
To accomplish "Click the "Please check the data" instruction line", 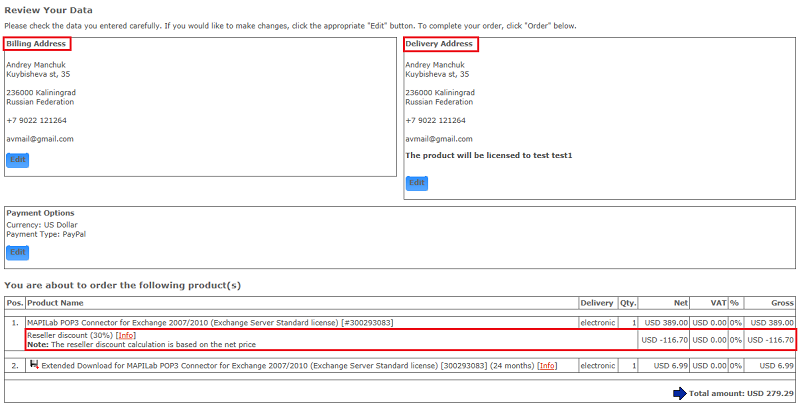I will coord(290,26).
